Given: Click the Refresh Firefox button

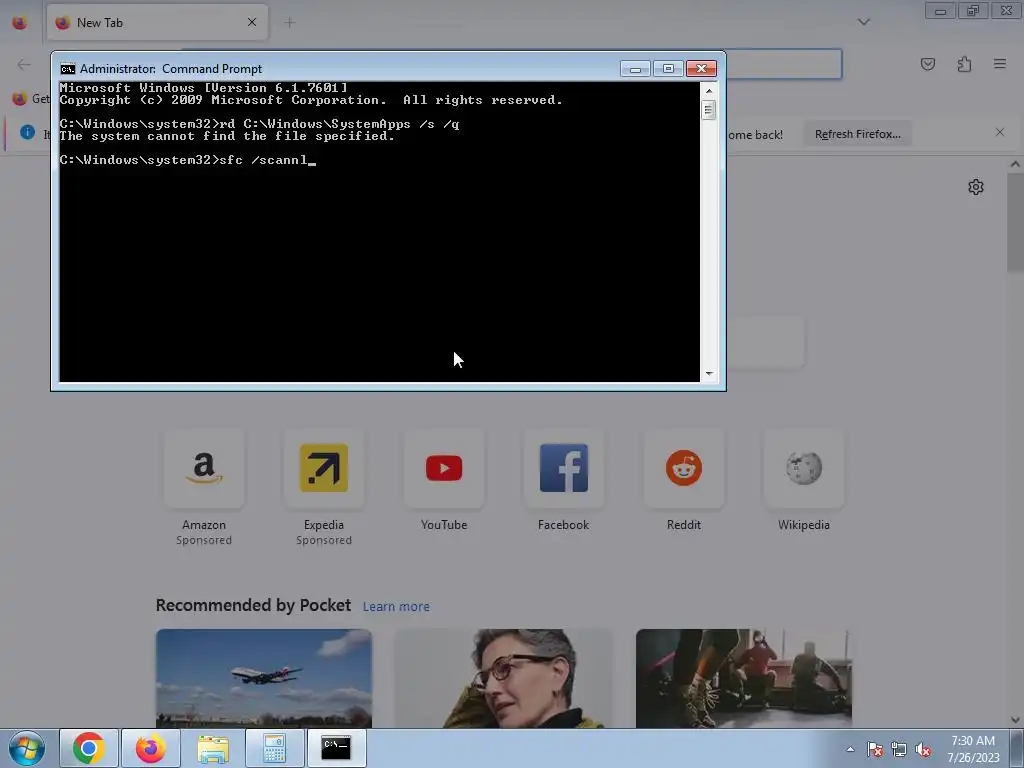Looking at the screenshot, I should 857,134.
